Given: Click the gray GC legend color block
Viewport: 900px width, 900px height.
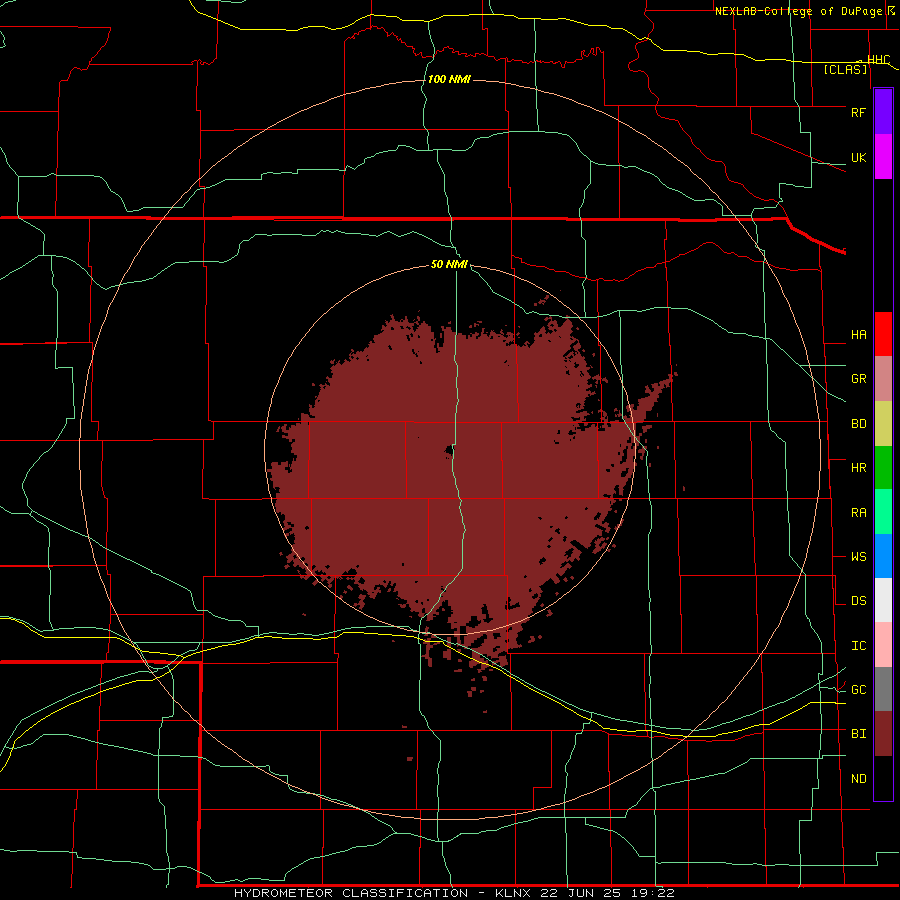Looking at the screenshot, I should [883, 689].
